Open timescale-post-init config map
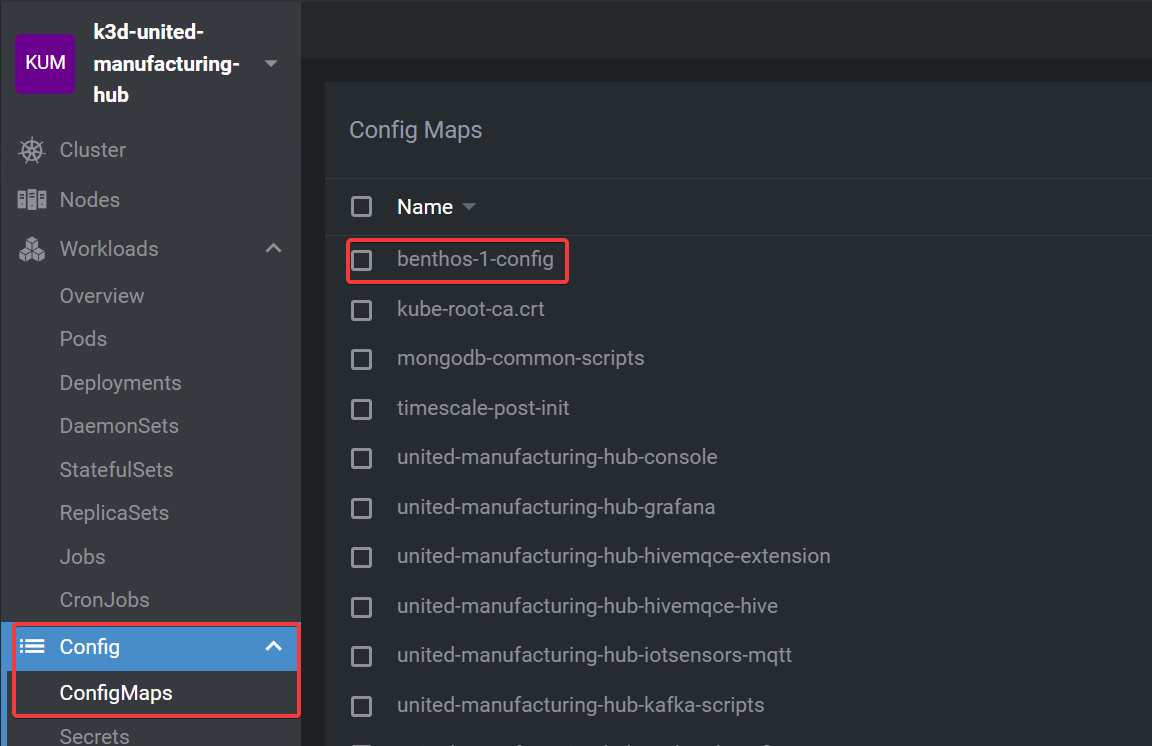The width and height of the screenshot is (1152, 746). pos(483,408)
